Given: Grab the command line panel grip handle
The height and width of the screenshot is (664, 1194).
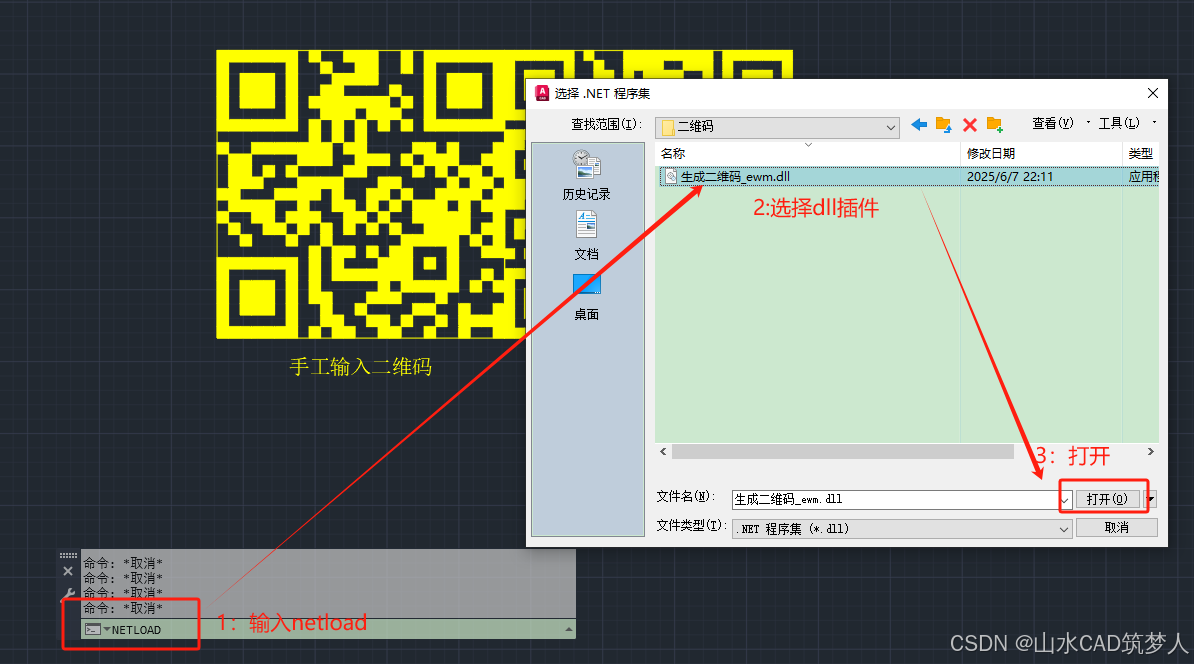Looking at the screenshot, I should tap(68, 555).
